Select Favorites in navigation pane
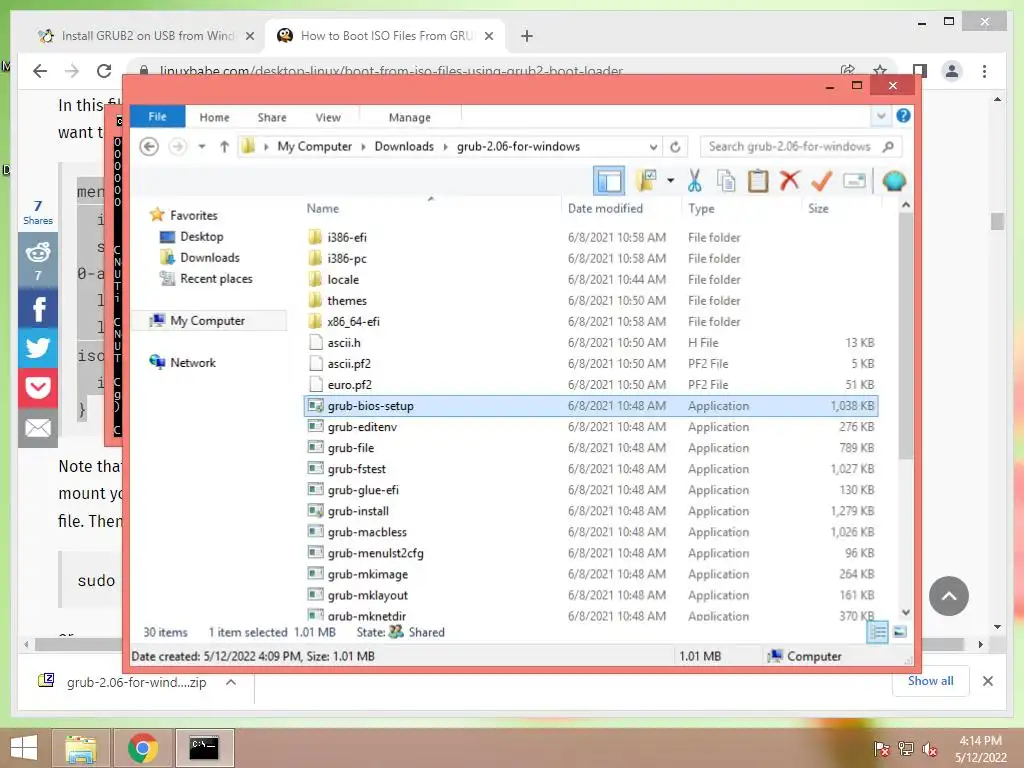 click(193, 215)
